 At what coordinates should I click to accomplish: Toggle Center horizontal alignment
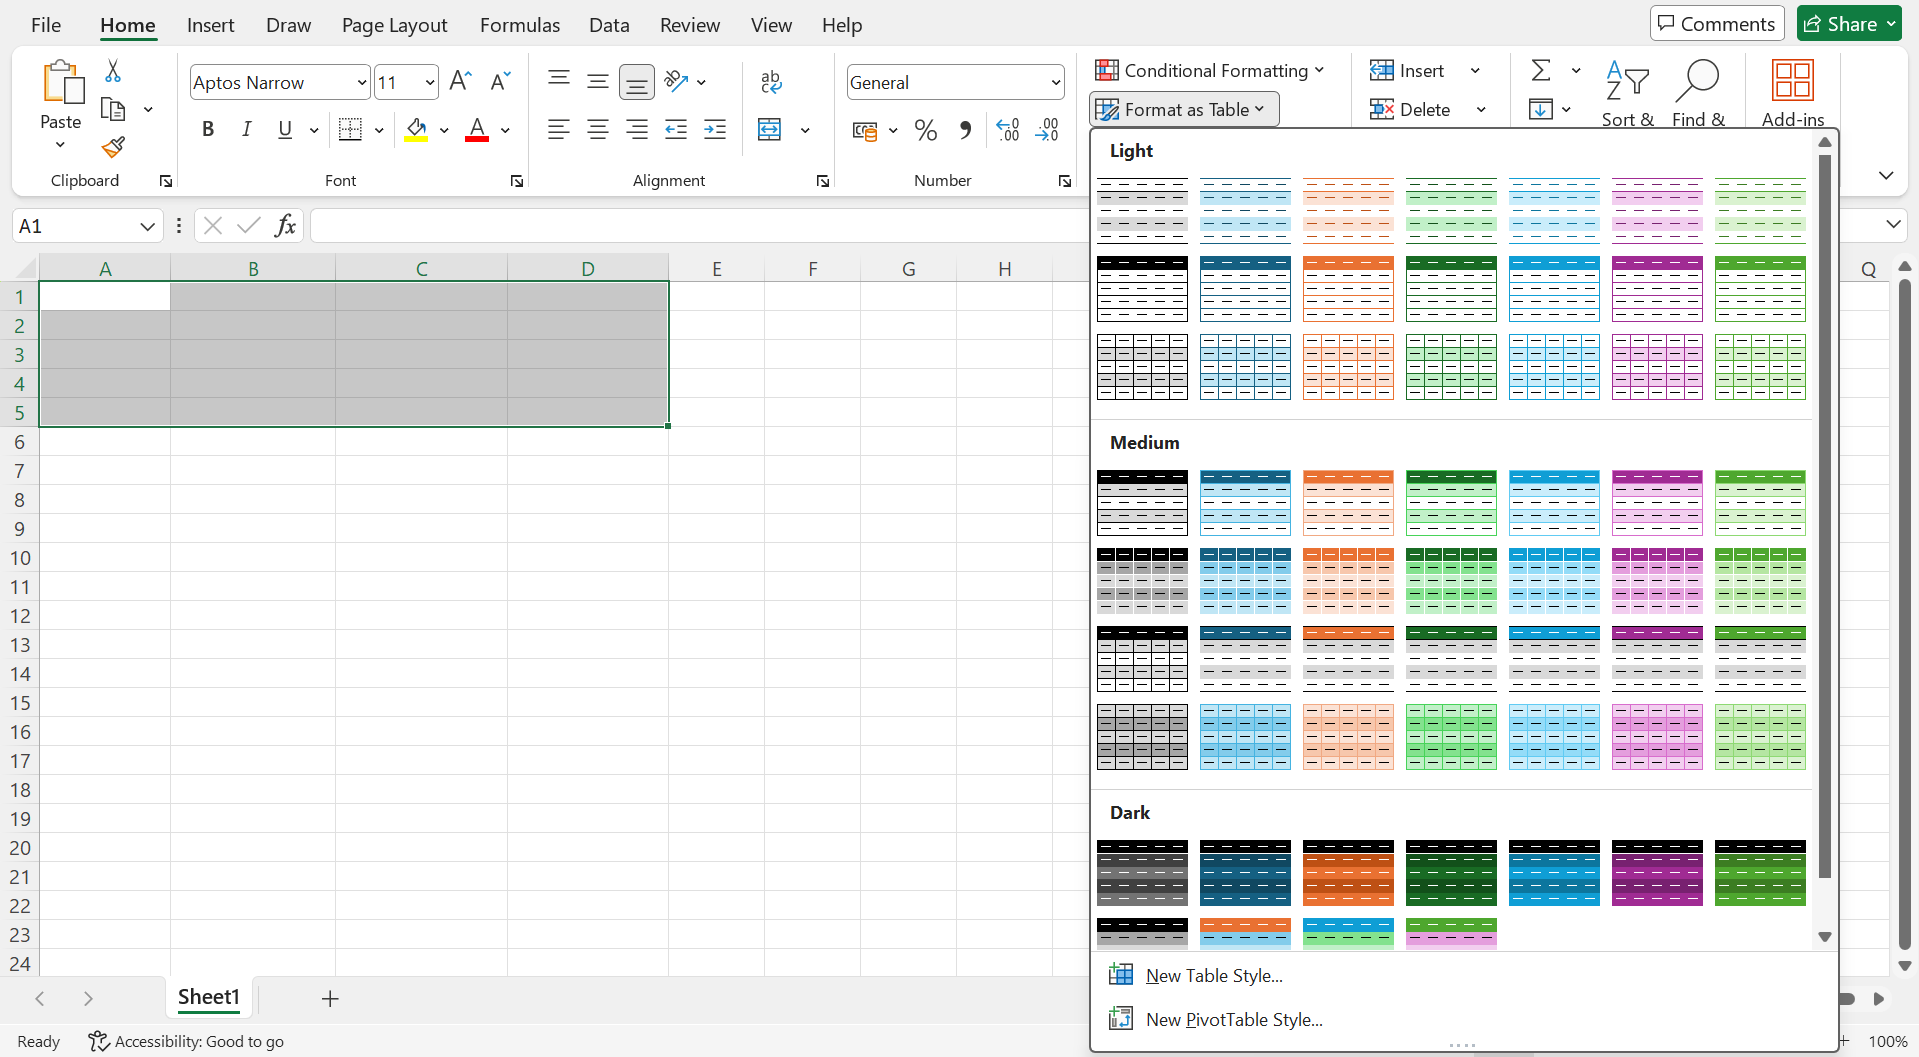click(598, 130)
